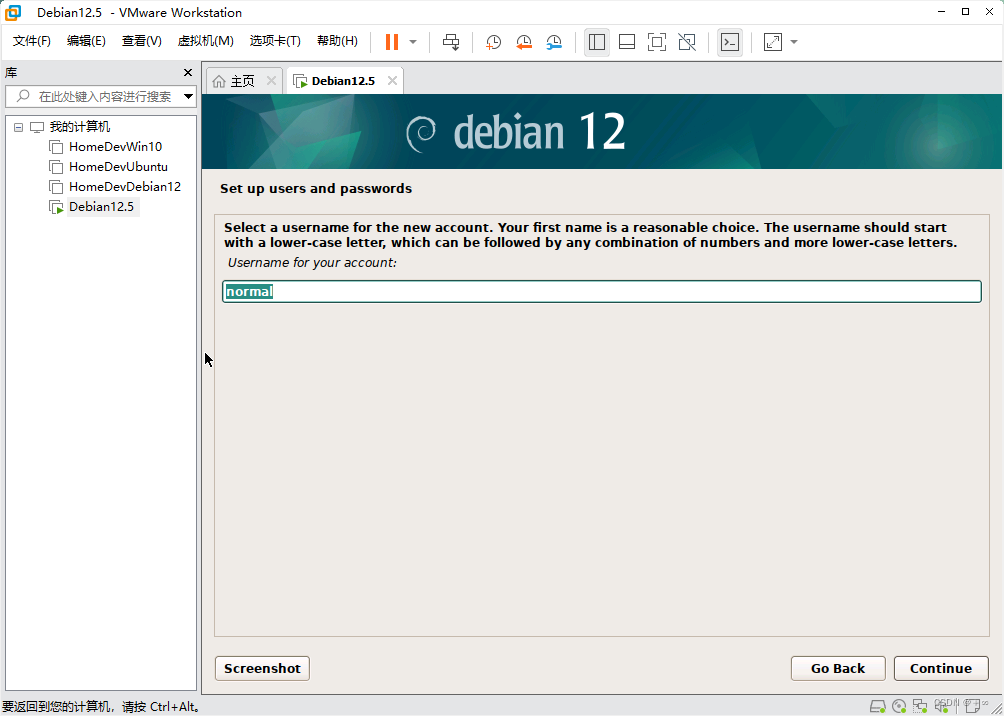Screen dimensions: 1004x716
Task: Open the full screen dropdown arrow
Action: pos(793,41)
